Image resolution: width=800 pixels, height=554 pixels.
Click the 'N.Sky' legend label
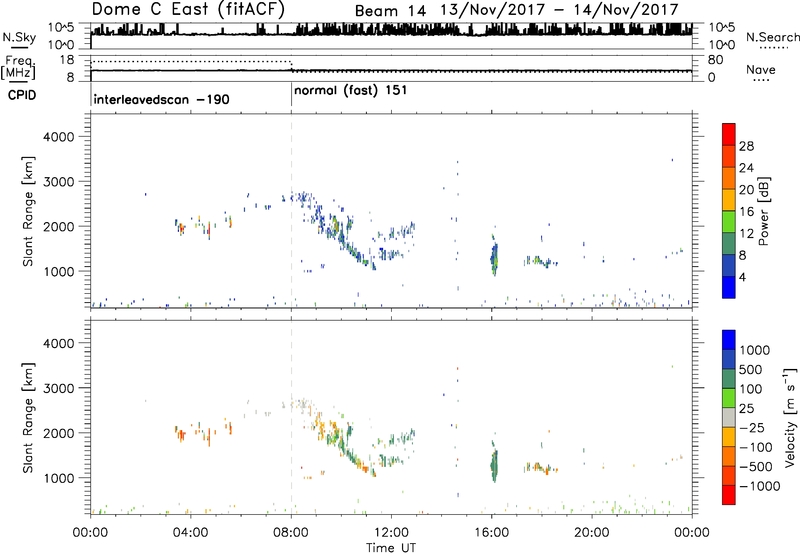tap(19, 37)
